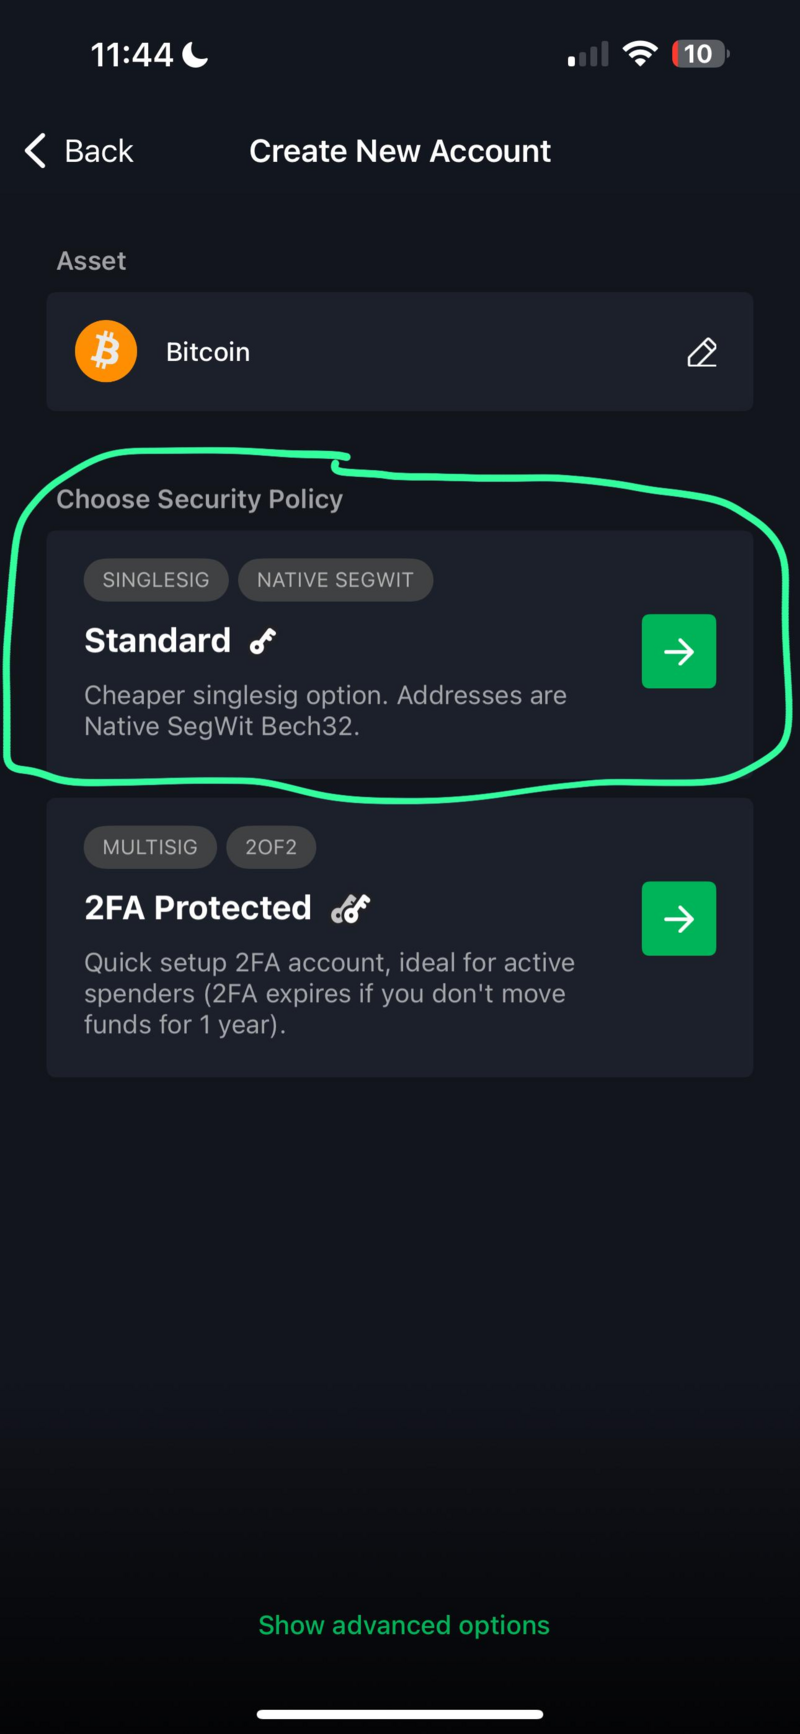The height and width of the screenshot is (1734, 800).
Task: Tap the 2OF2 badge
Action: click(x=271, y=847)
